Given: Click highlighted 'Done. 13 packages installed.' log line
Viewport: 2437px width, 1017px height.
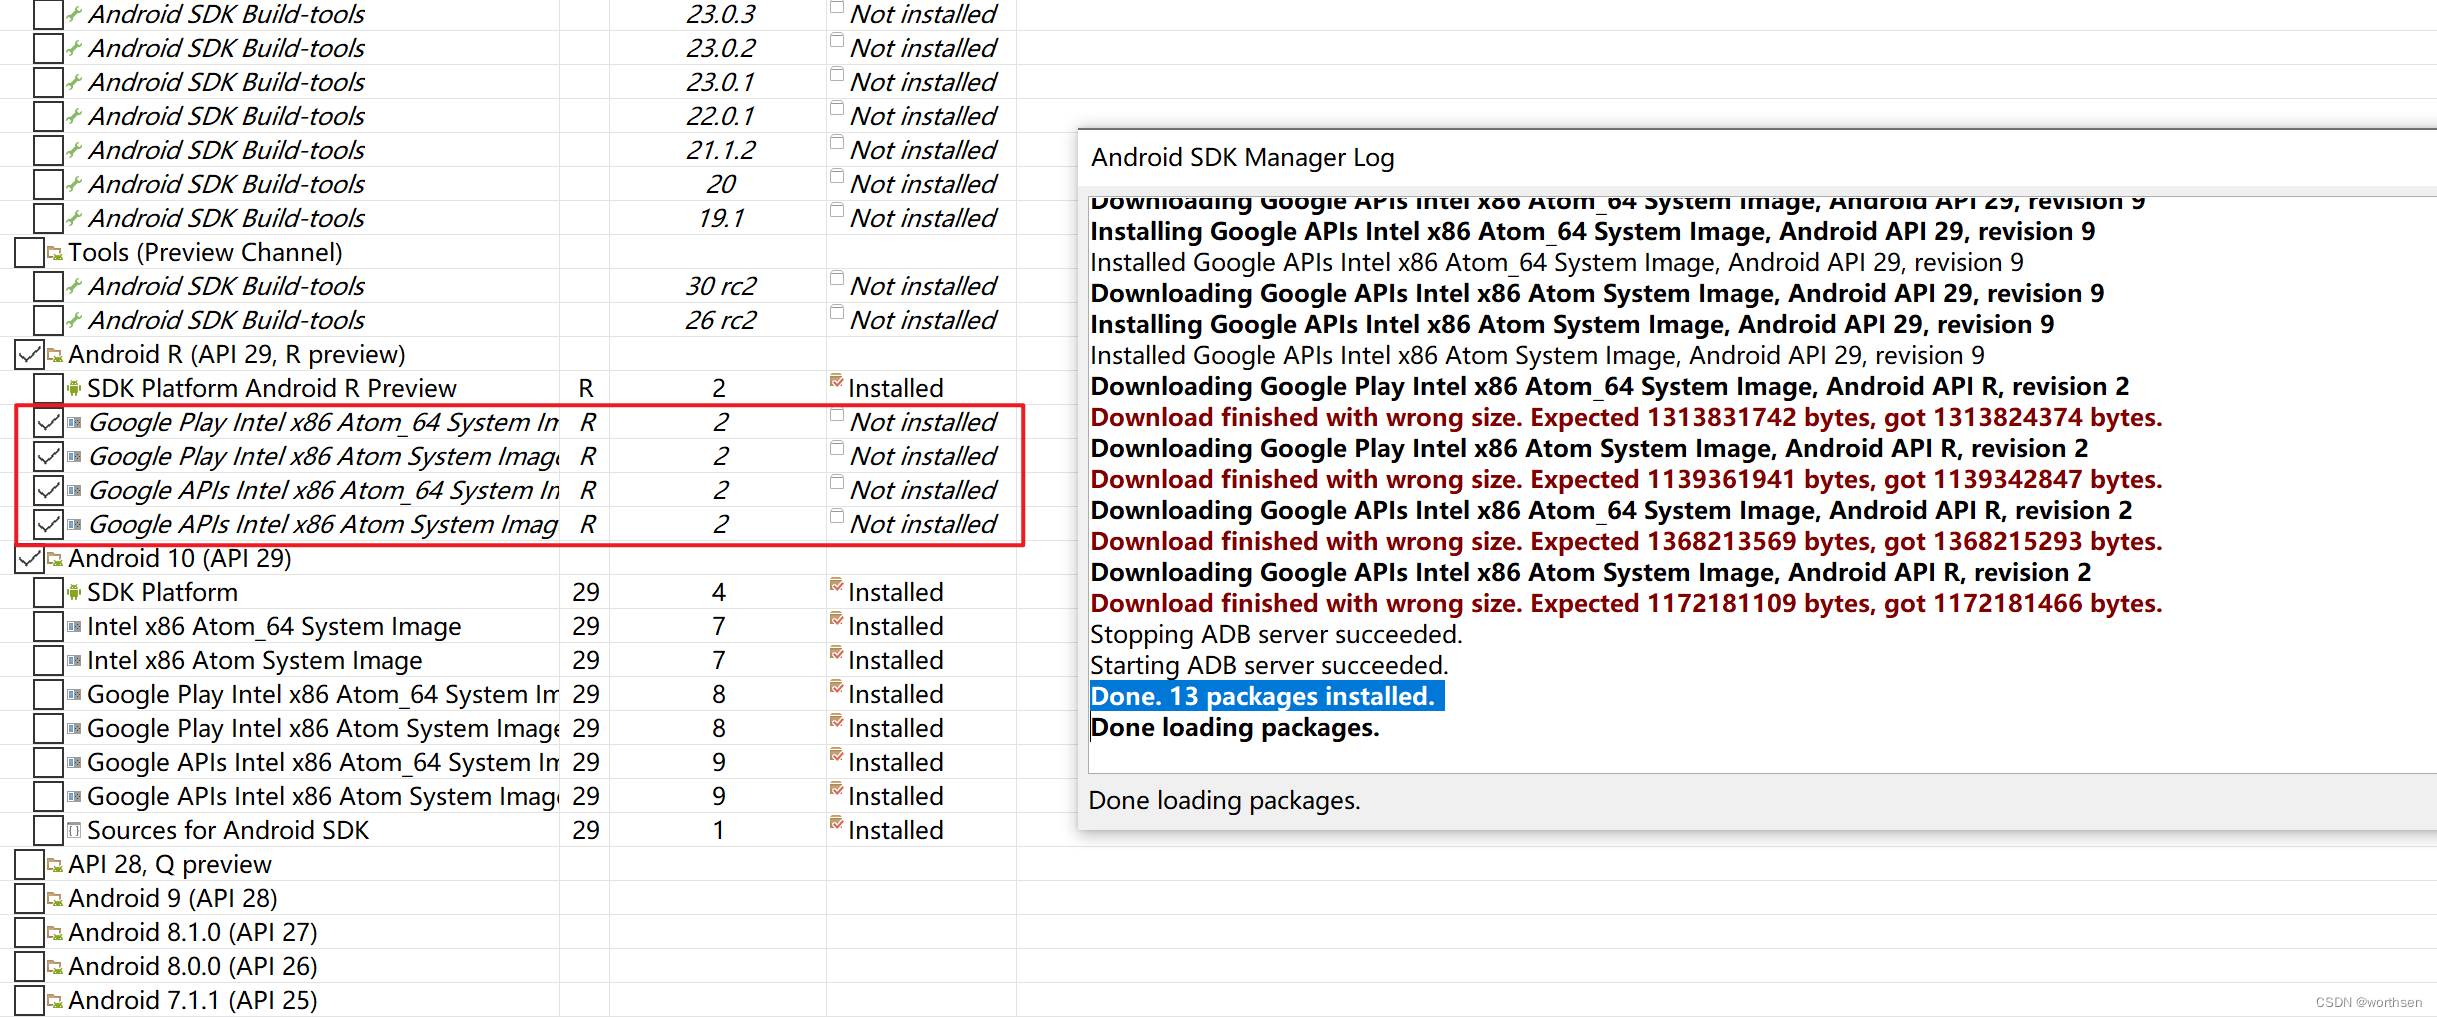Looking at the screenshot, I should 1266,696.
